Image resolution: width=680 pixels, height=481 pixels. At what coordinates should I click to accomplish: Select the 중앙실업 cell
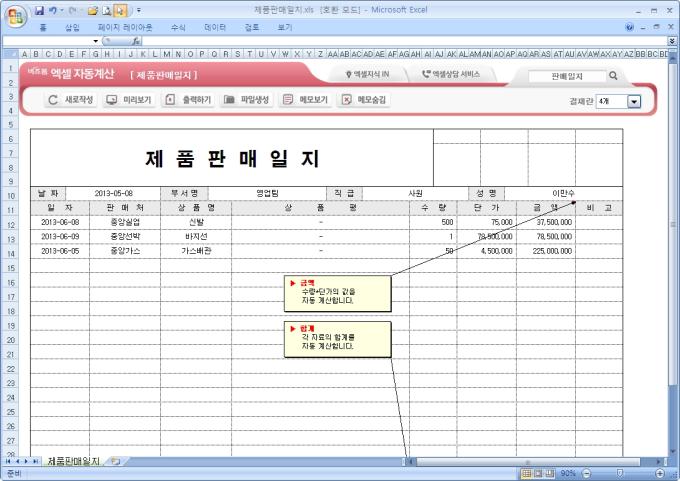click(x=125, y=222)
